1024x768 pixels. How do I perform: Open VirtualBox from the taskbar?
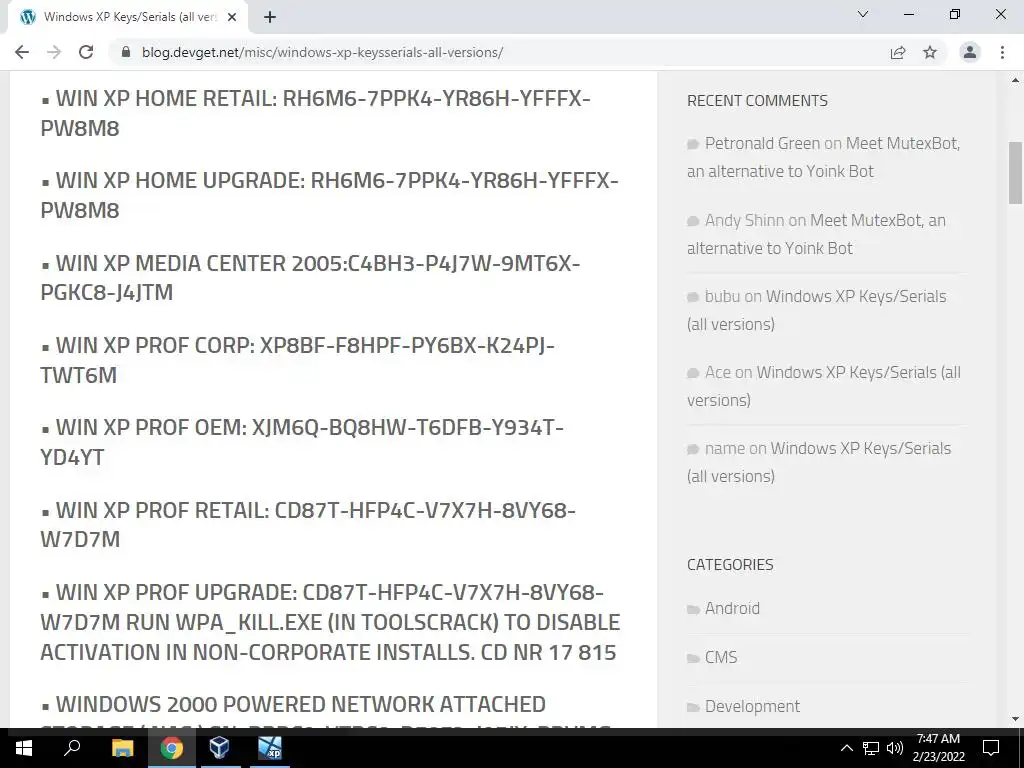(x=219, y=748)
